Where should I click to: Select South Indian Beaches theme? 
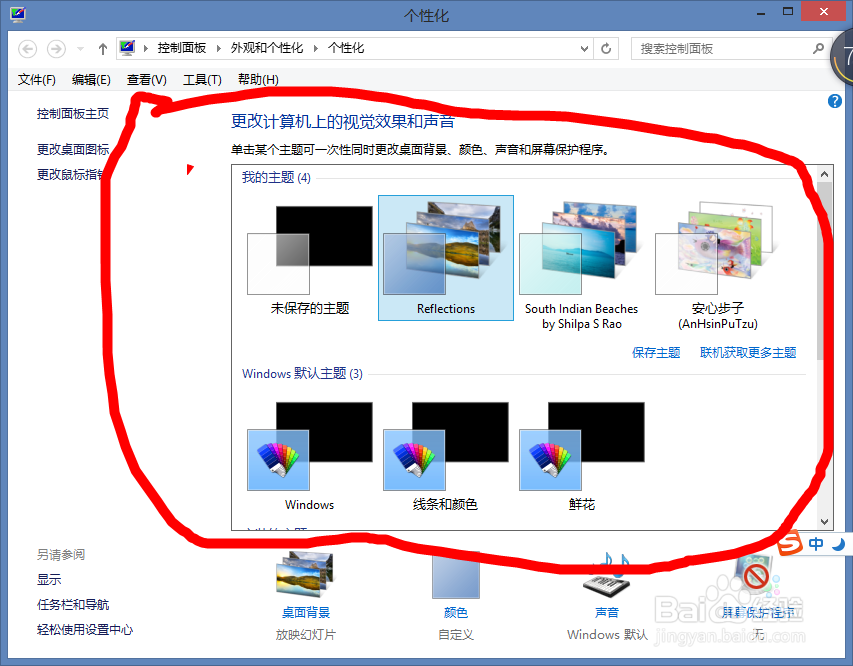pyautogui.click(x=581, y=265)
